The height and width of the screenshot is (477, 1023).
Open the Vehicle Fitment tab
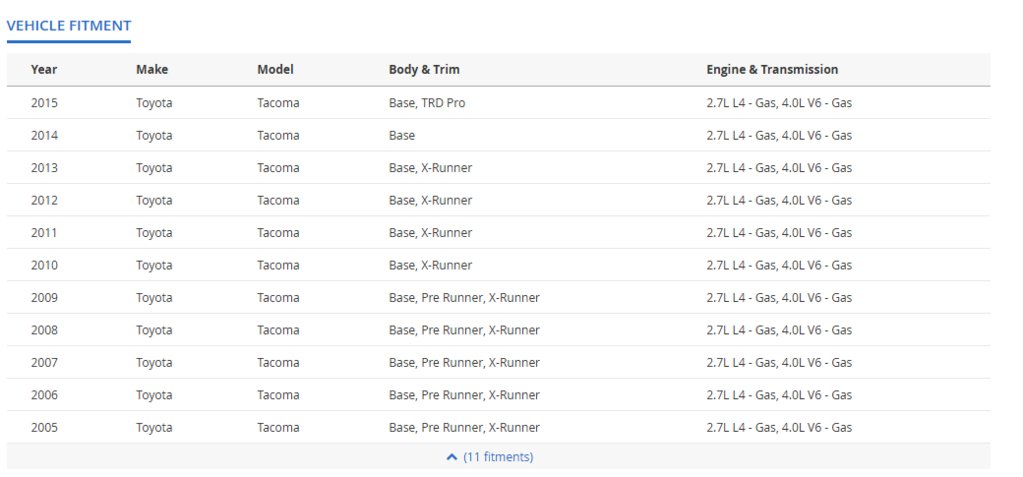[69, 26]
